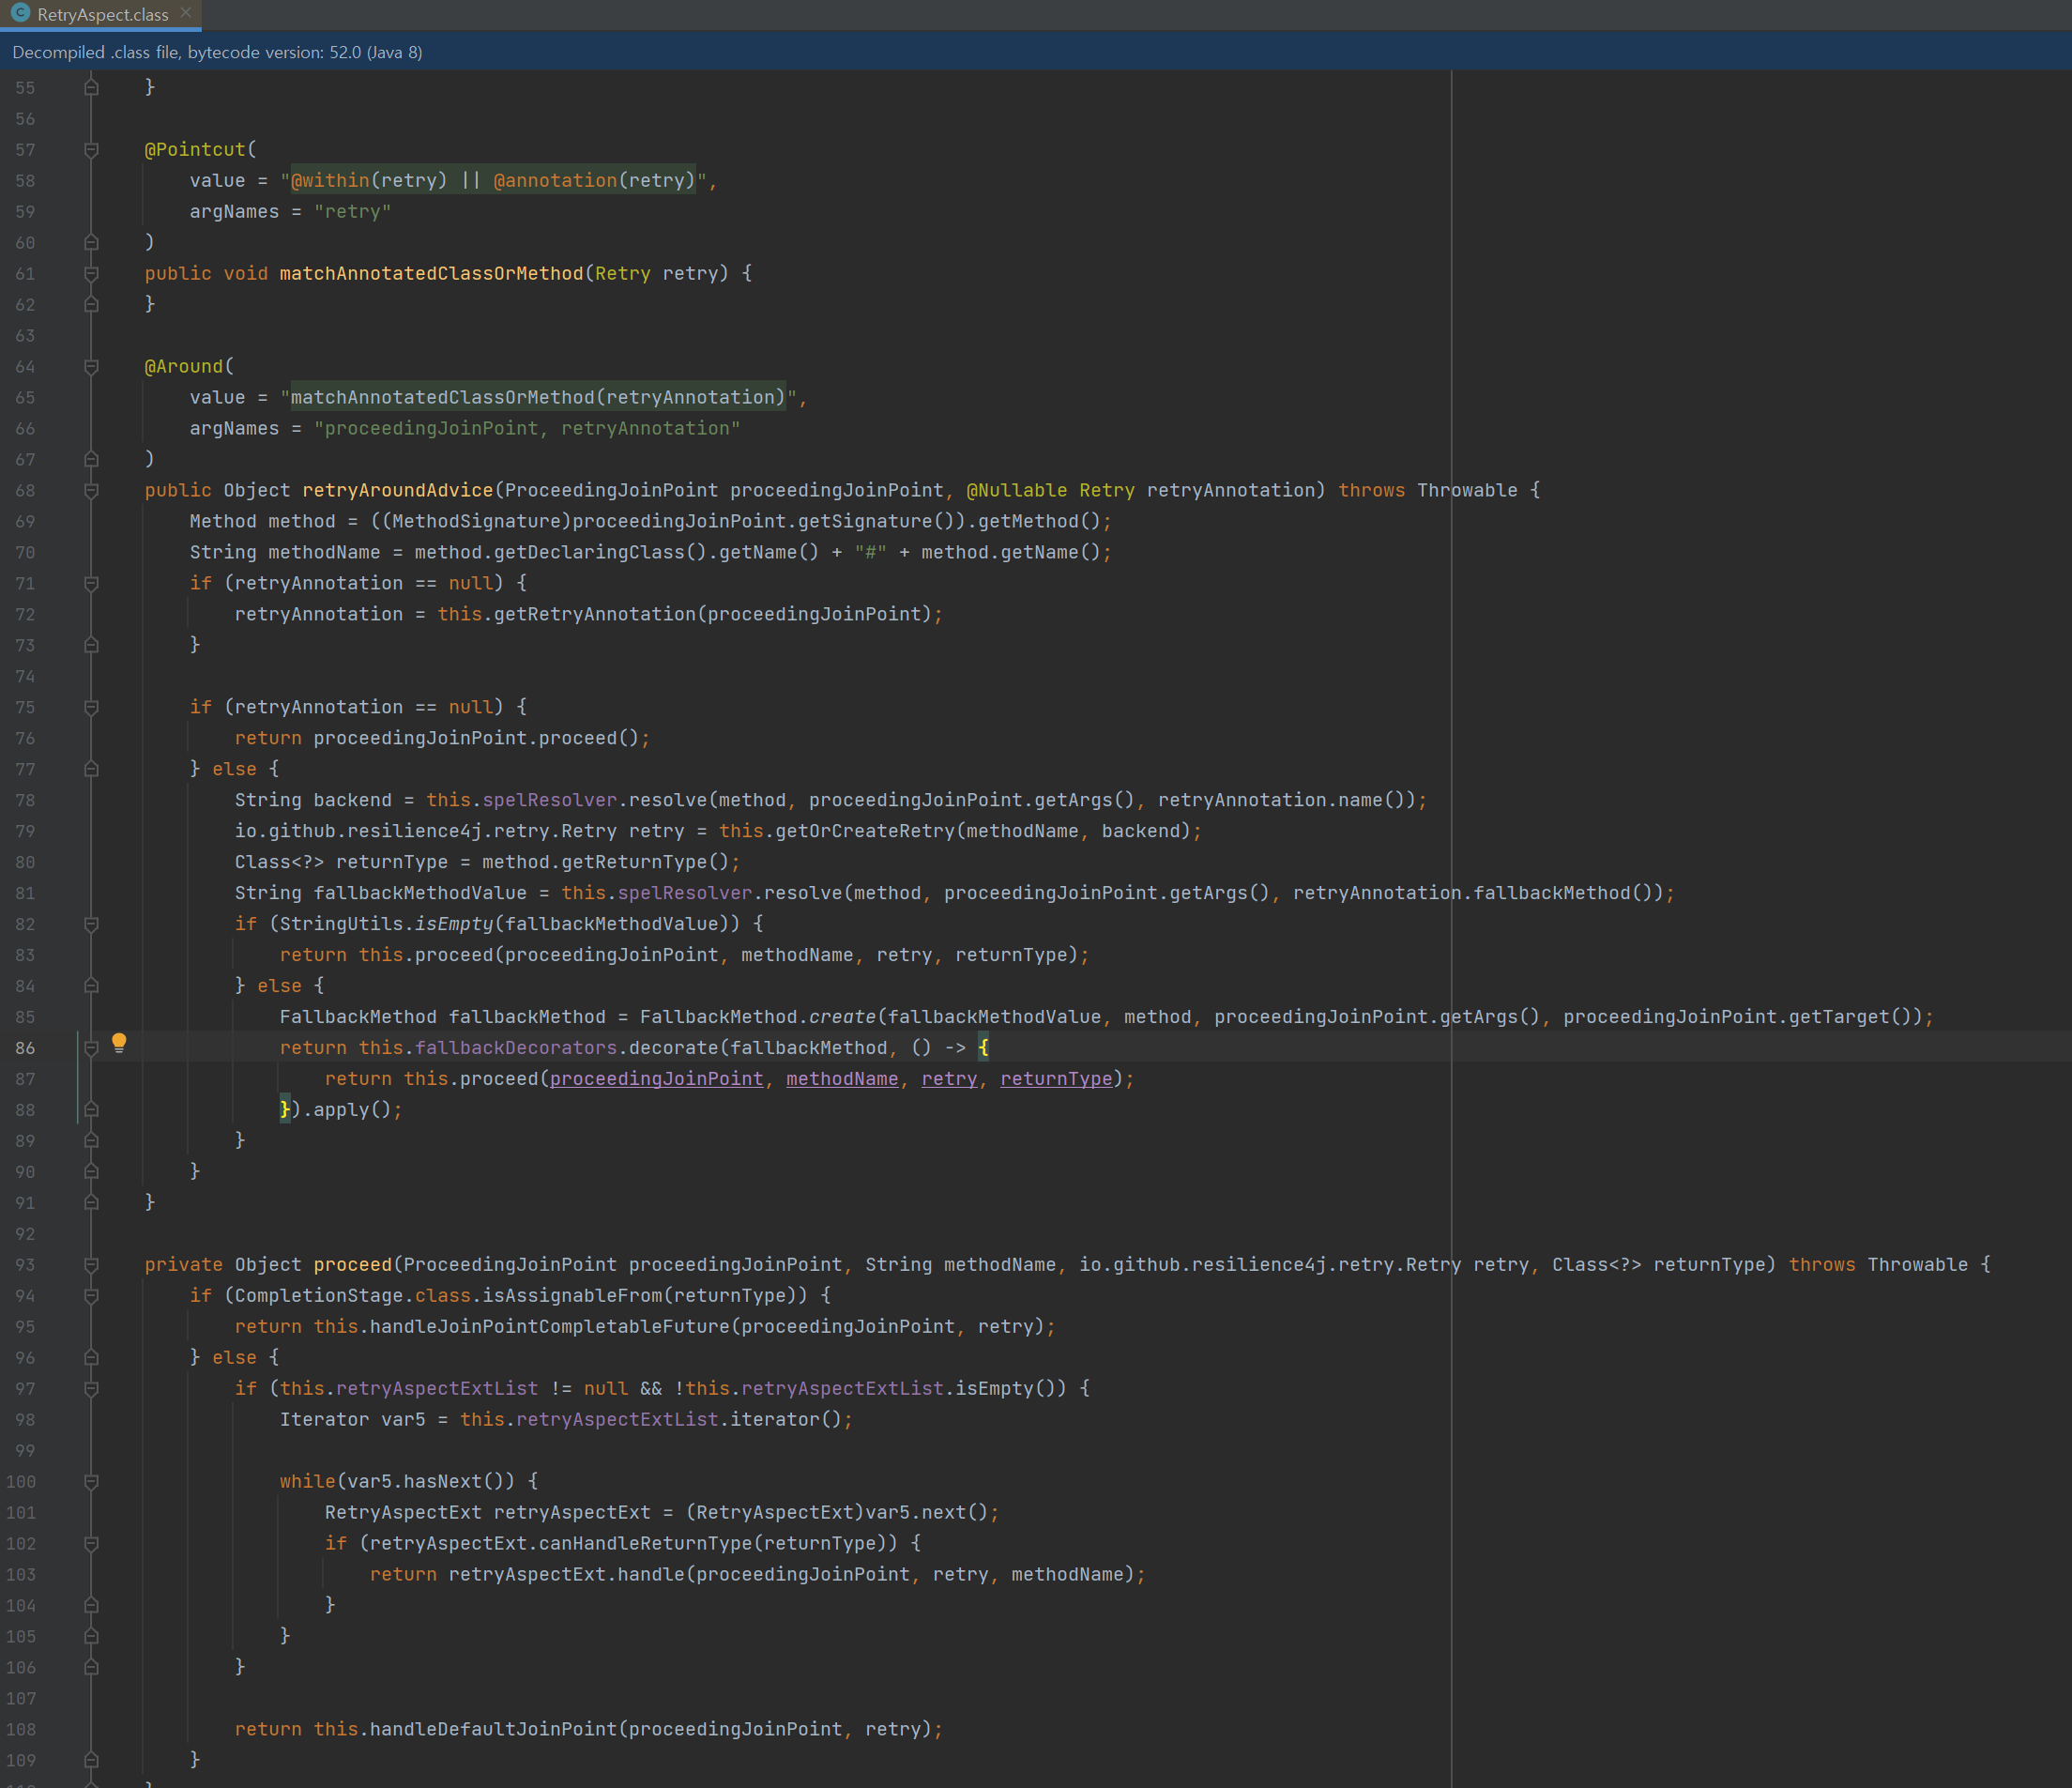Close the RetryAspect.class tab
Image resolution: width=2072 pixels, height=1788 pixels.
click(186, 13)
